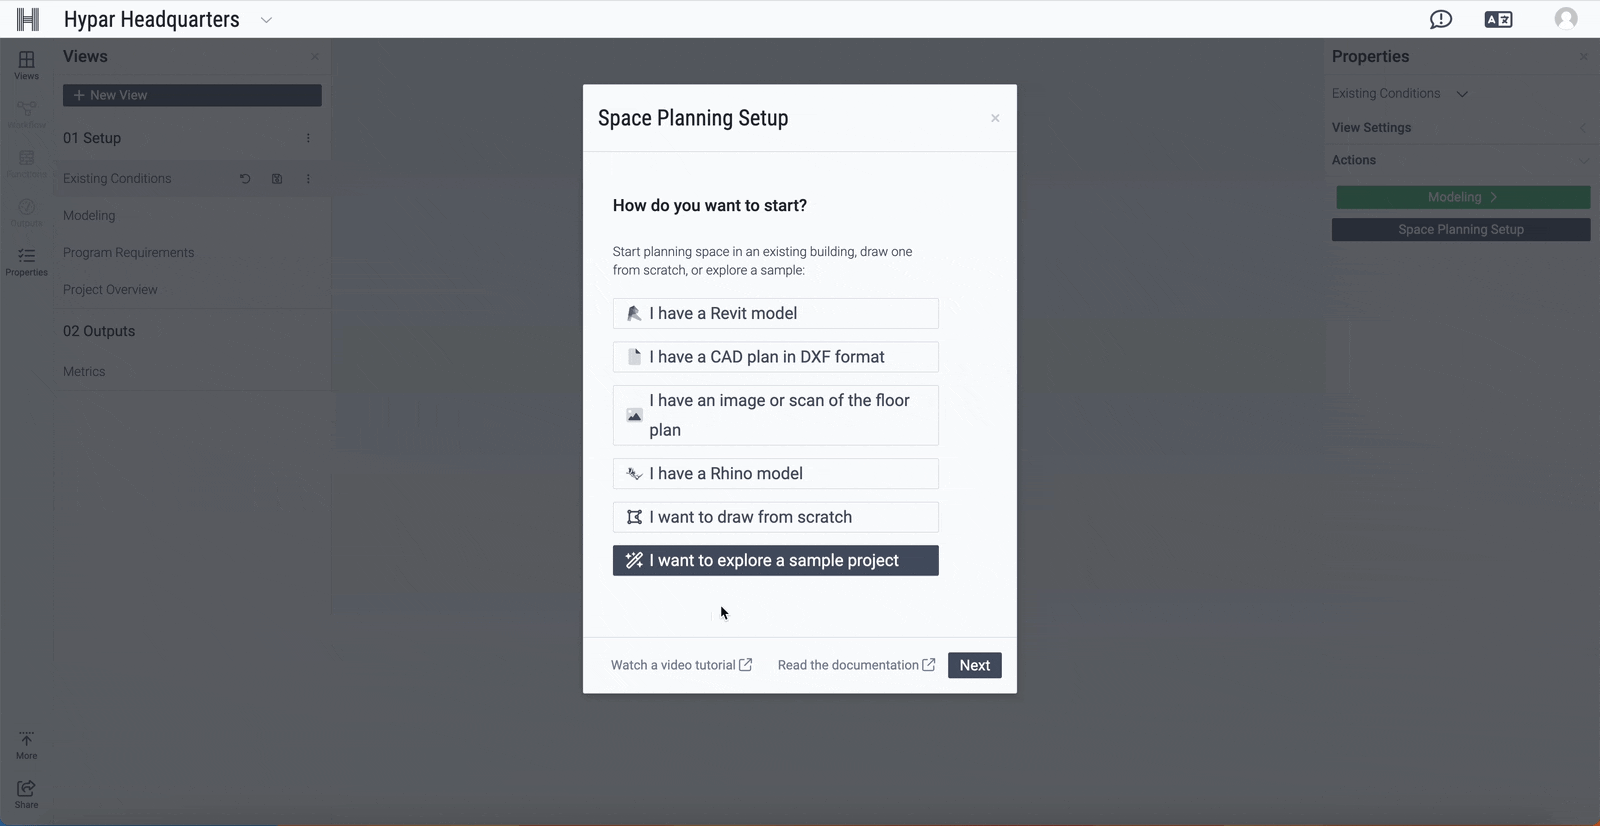
Task: Select the "I have a Revit model" option
Action: click(775, 313)
